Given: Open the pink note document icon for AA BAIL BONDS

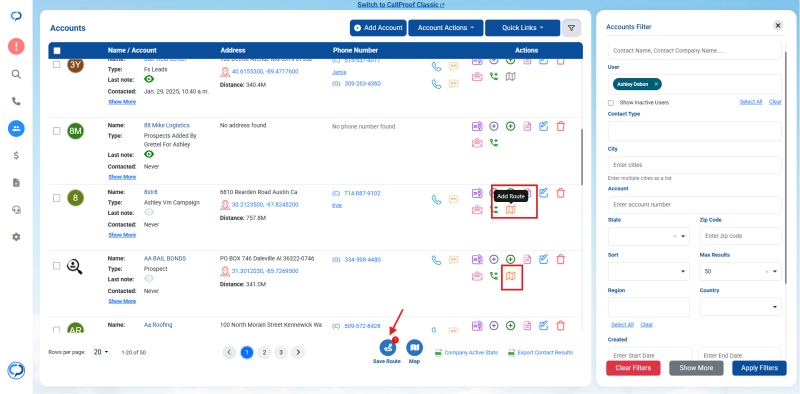Looking at the screenshot, I should [528, 259].
